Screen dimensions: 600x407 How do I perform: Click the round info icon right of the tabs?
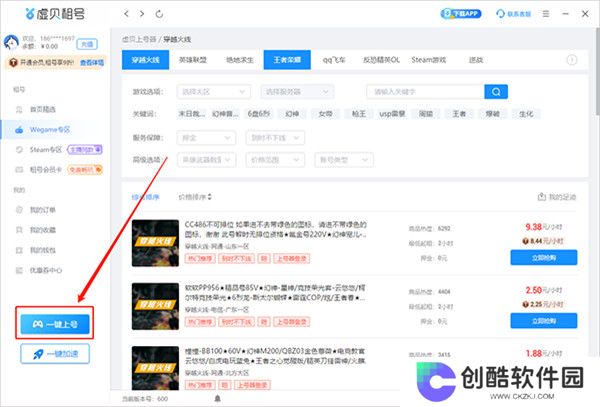tap(572, 60)
